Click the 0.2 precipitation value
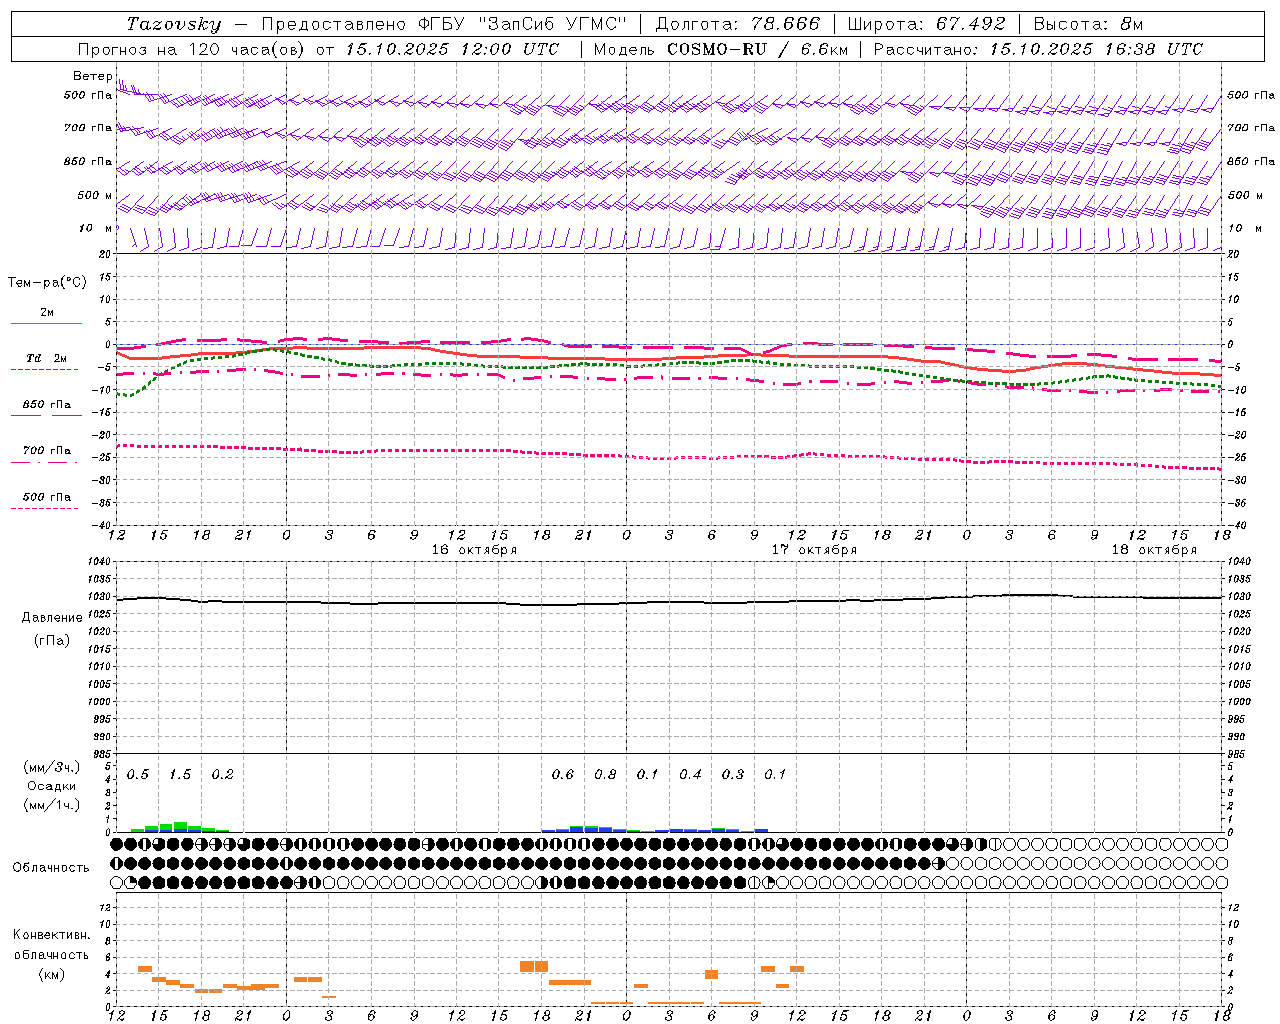The height and width of the screenshot is (1024, 1280). click(222, 775)
